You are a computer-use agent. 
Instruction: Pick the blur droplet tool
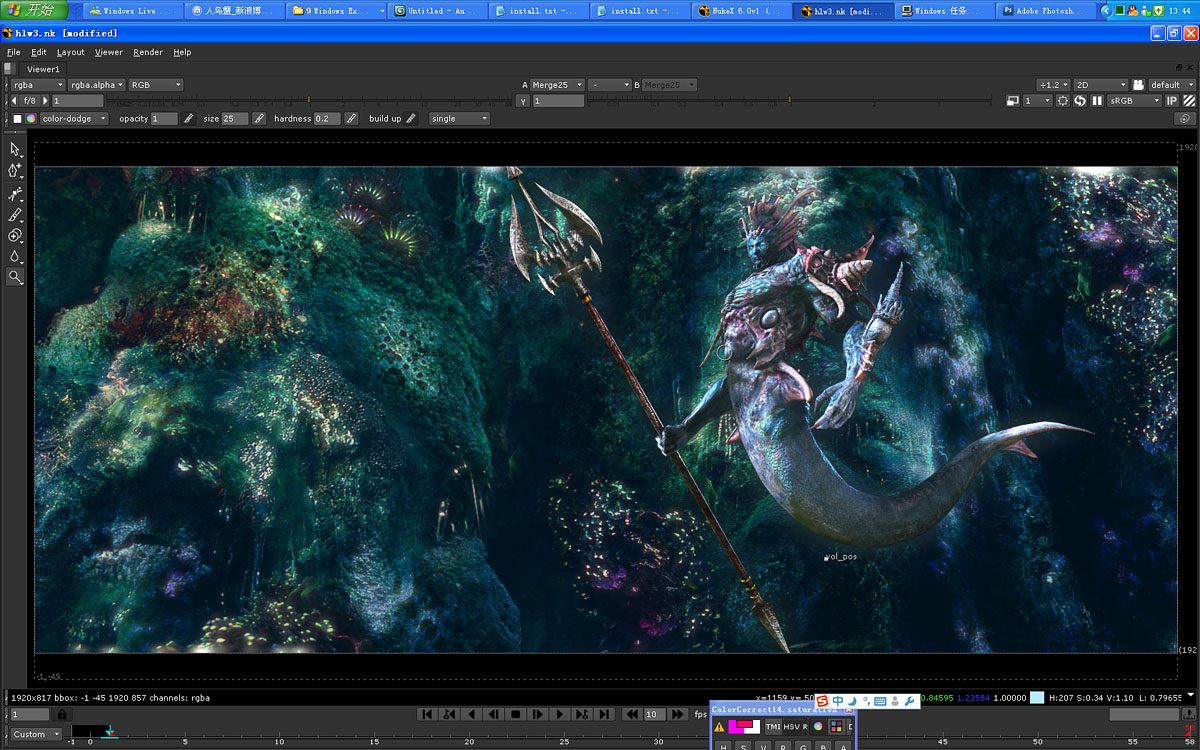15,257
